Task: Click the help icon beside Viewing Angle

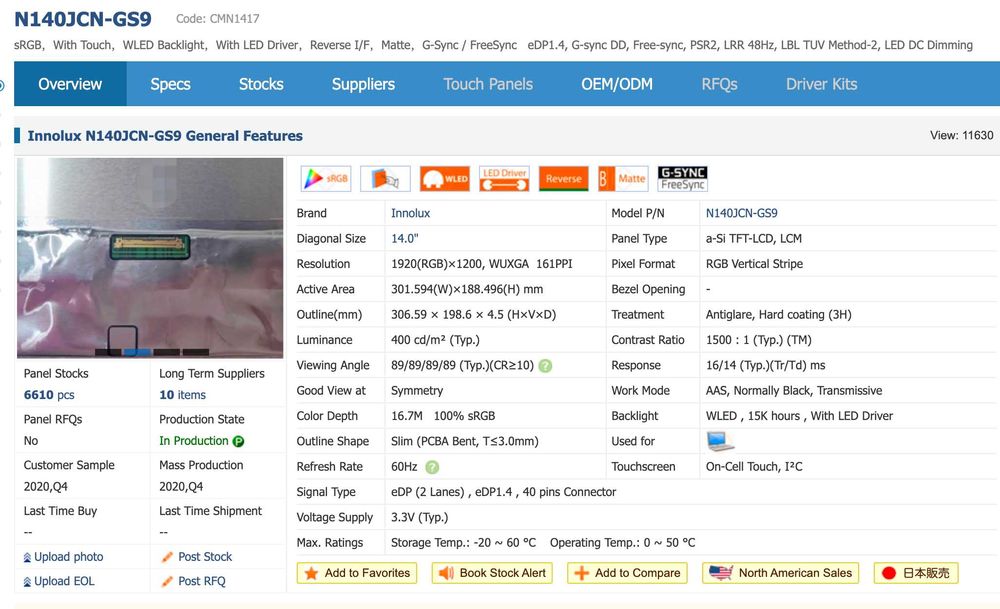Action: (x=545, y=366)
